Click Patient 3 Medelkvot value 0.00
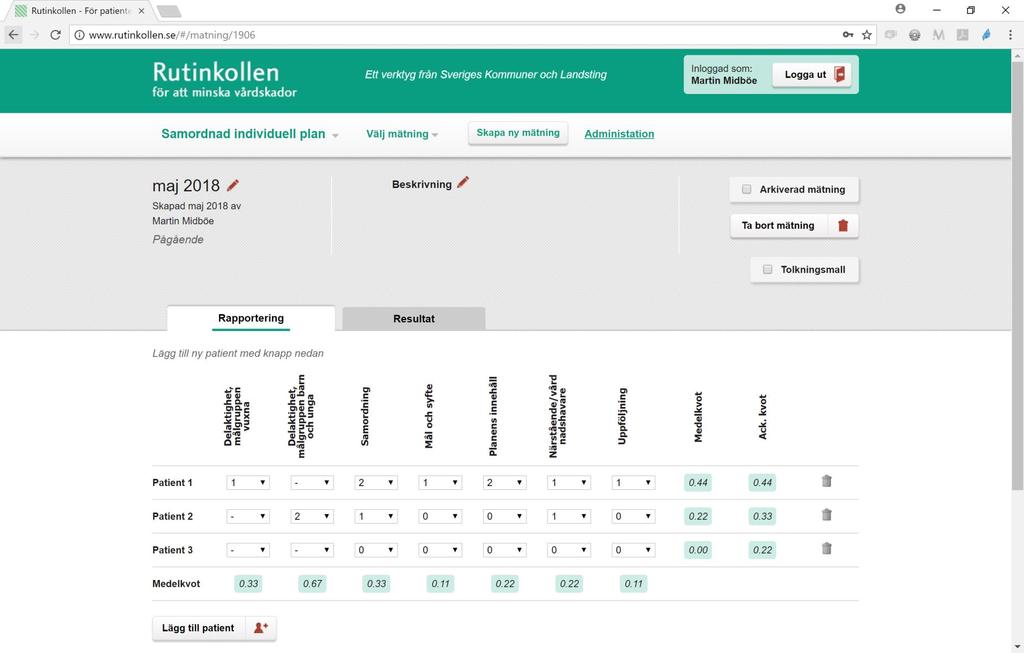 pyautogui.click(x=698, y=550)
